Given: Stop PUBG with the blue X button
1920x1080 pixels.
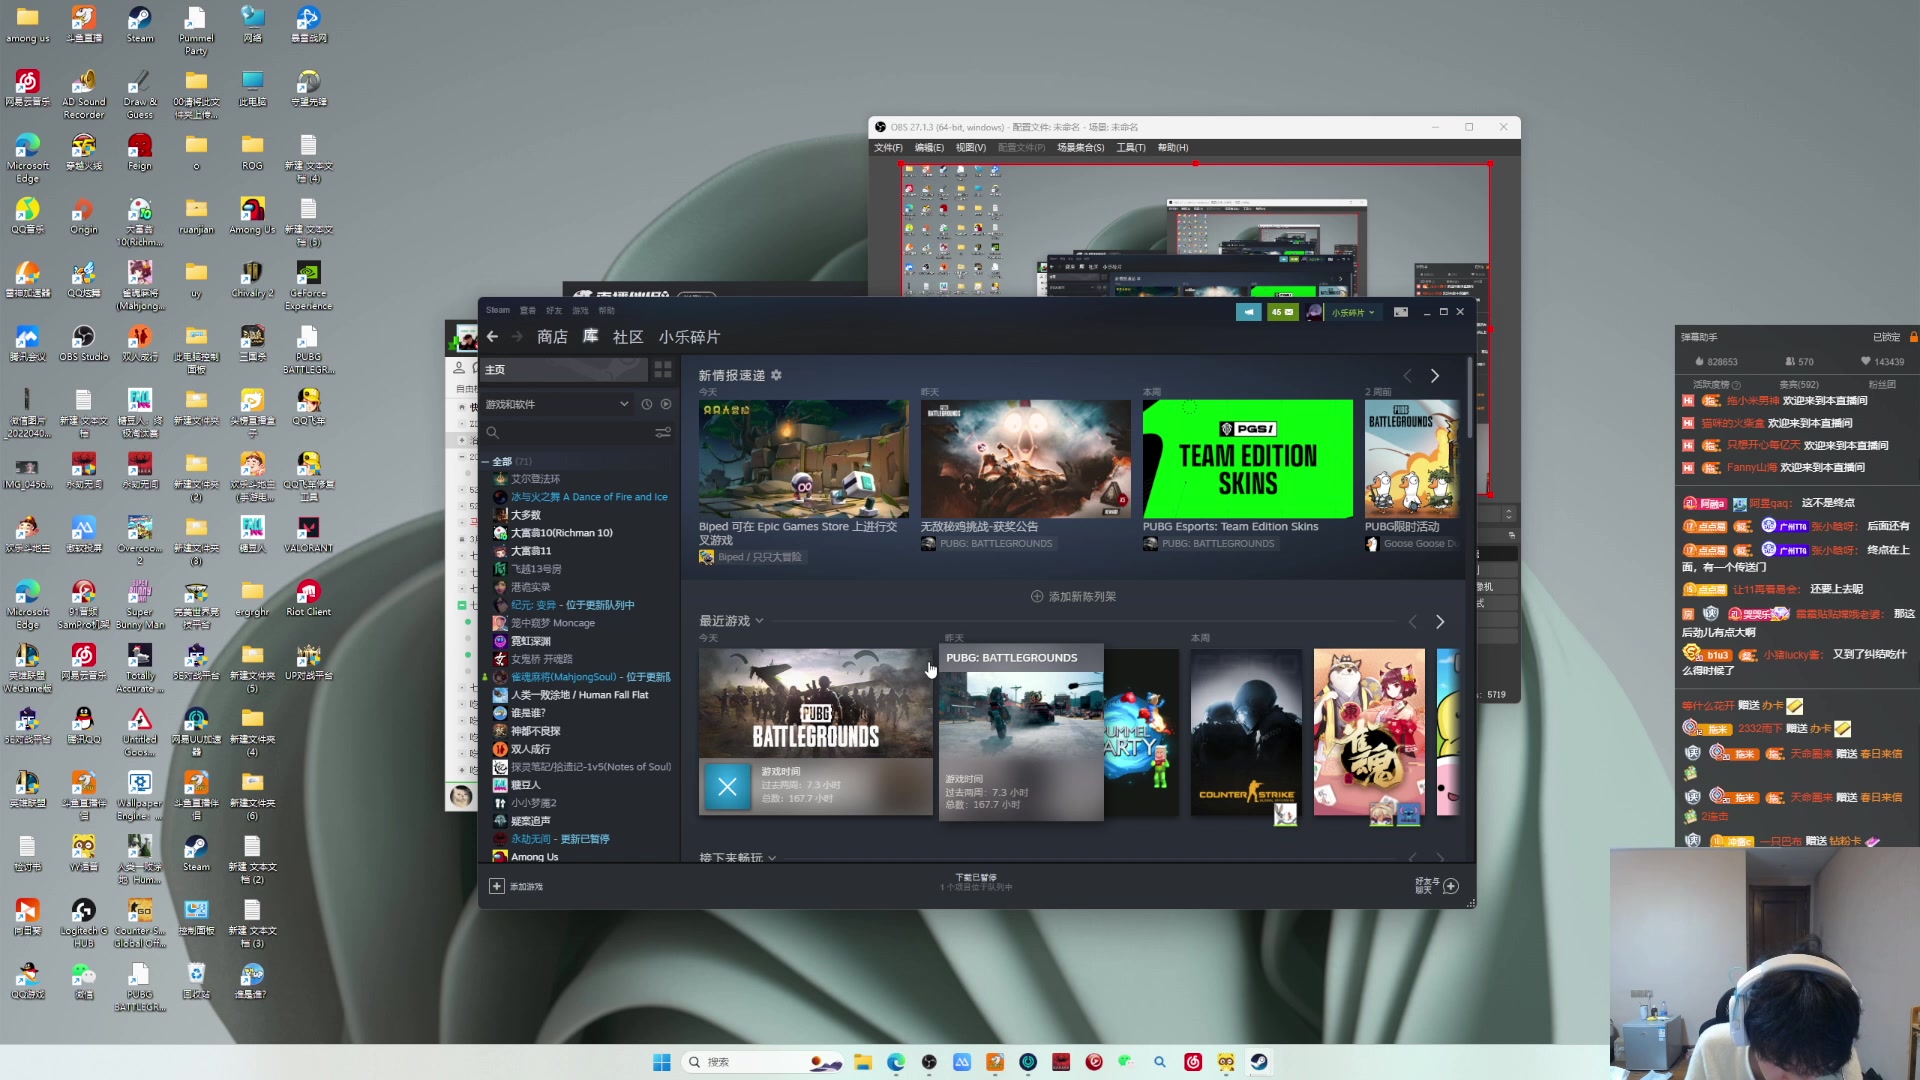Looking at the screenshot, I should [727, 787].
